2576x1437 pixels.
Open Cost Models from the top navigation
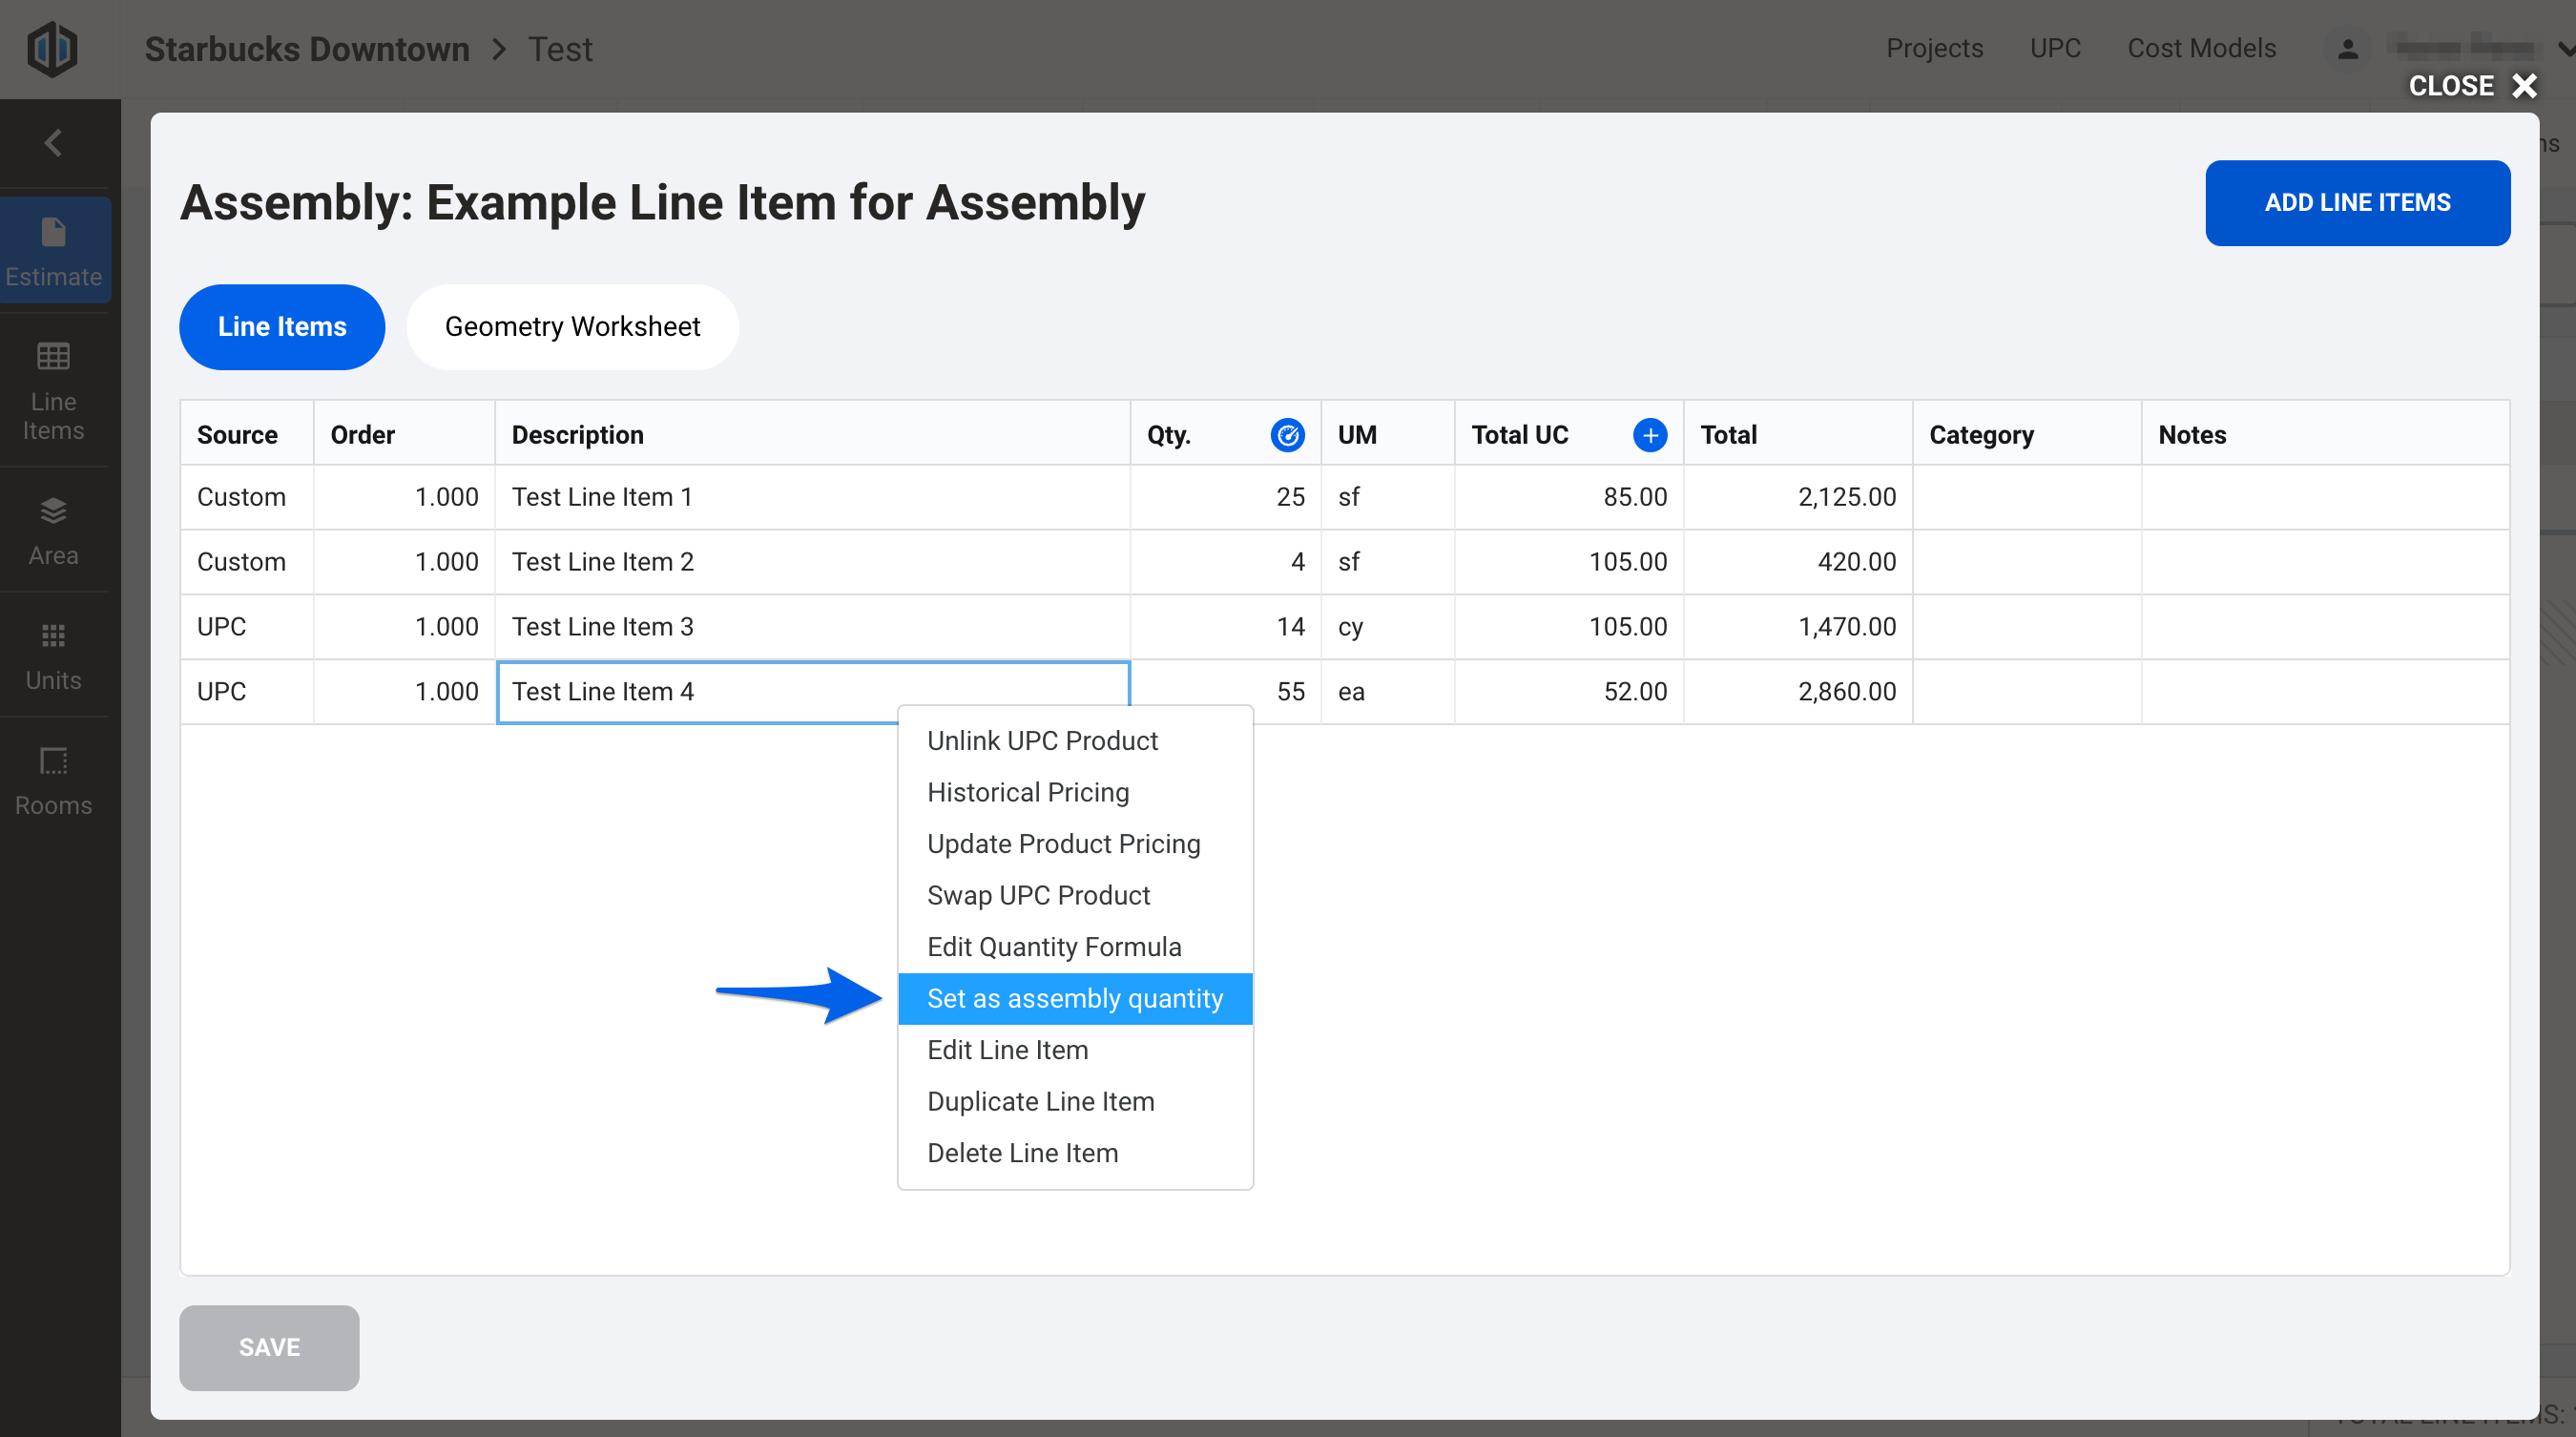click(2202, 48)
